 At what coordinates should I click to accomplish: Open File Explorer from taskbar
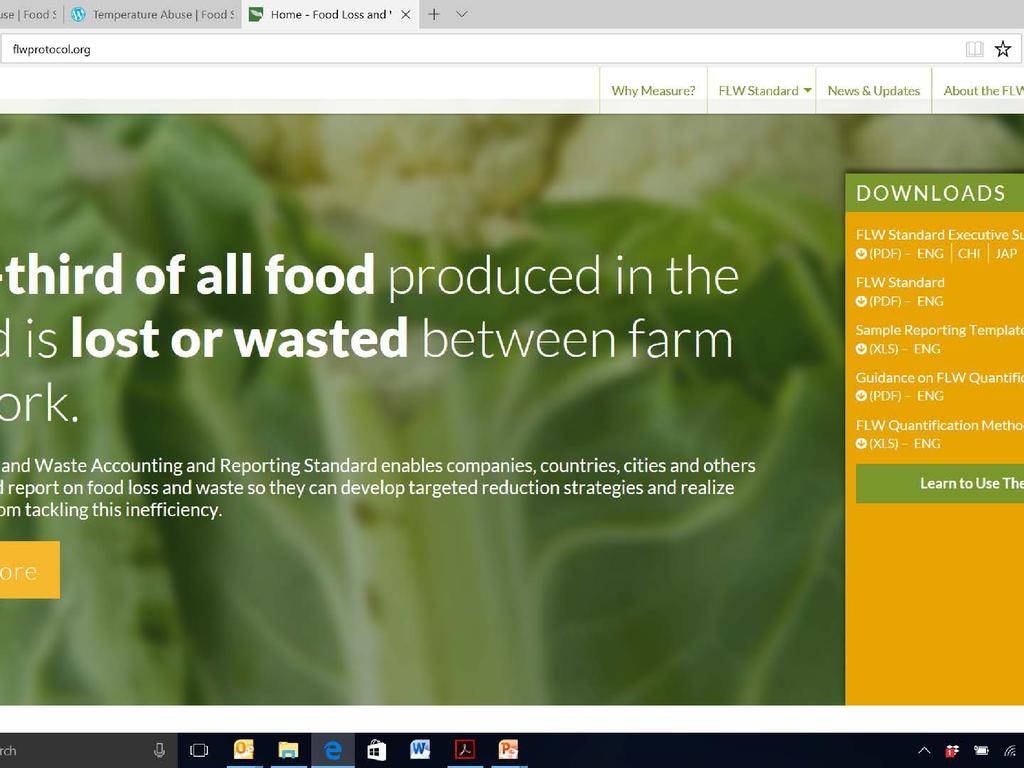coord(288,750)
